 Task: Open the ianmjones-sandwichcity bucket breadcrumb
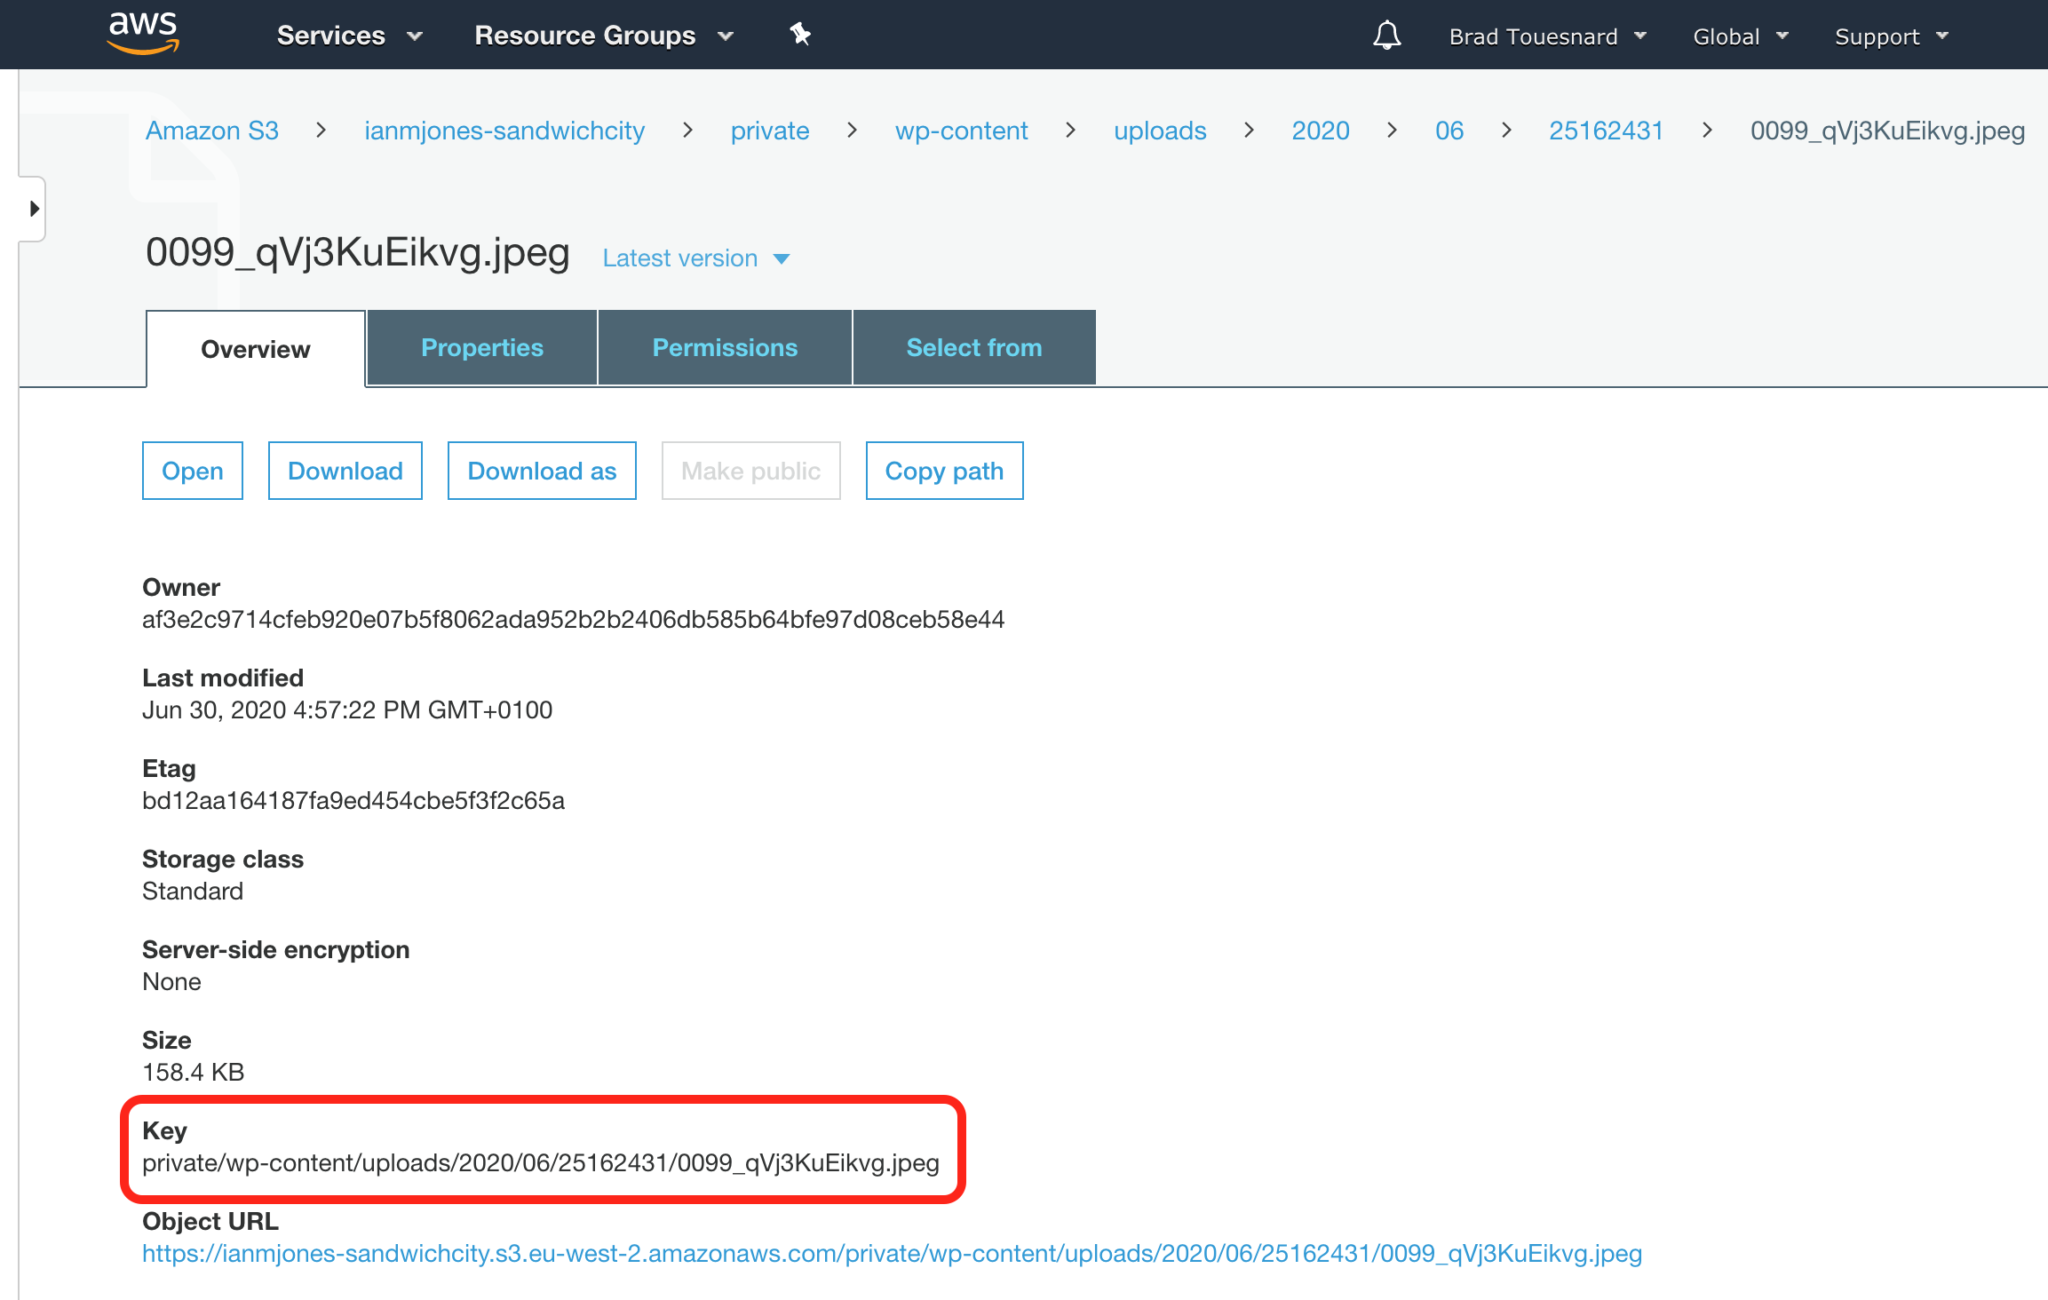pos(504,130)
